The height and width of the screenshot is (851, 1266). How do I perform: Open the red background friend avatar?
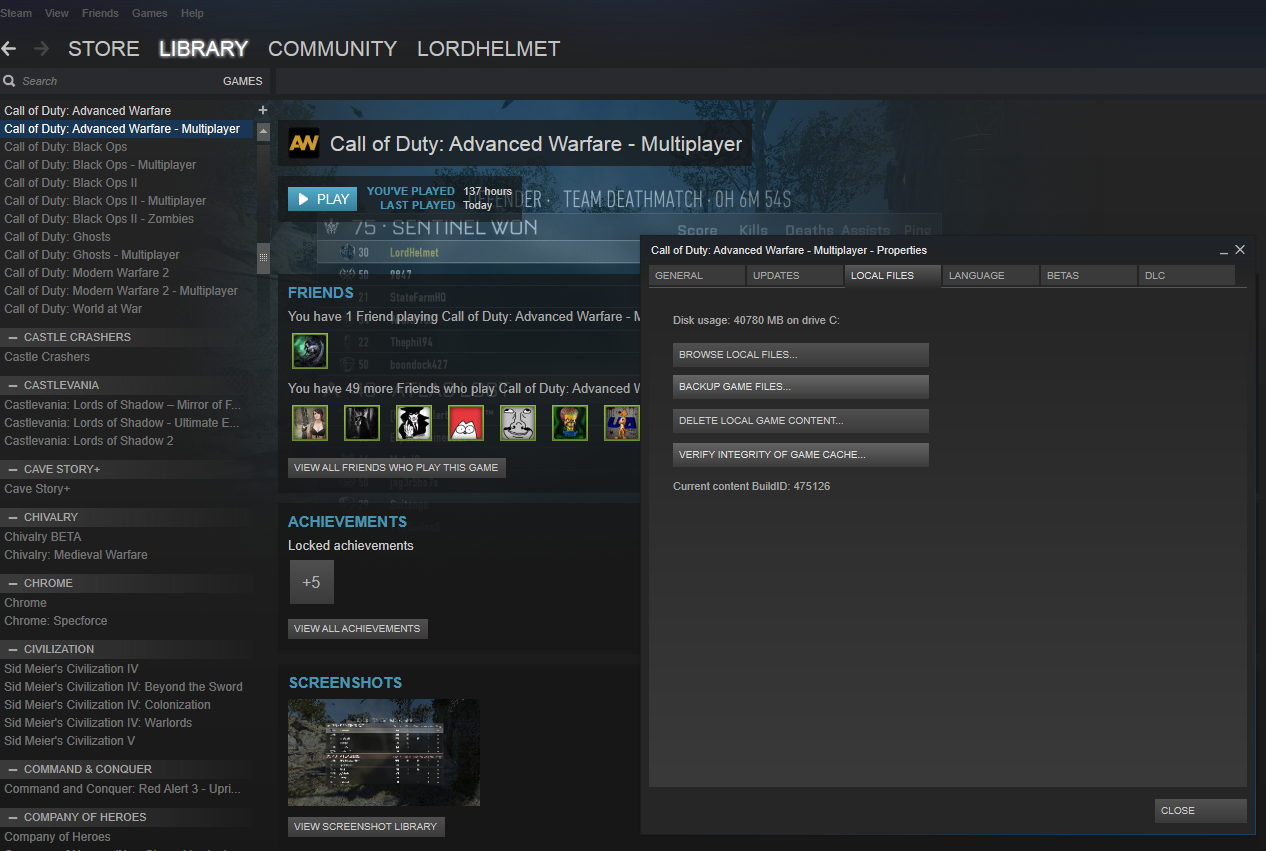coord(466,423)
